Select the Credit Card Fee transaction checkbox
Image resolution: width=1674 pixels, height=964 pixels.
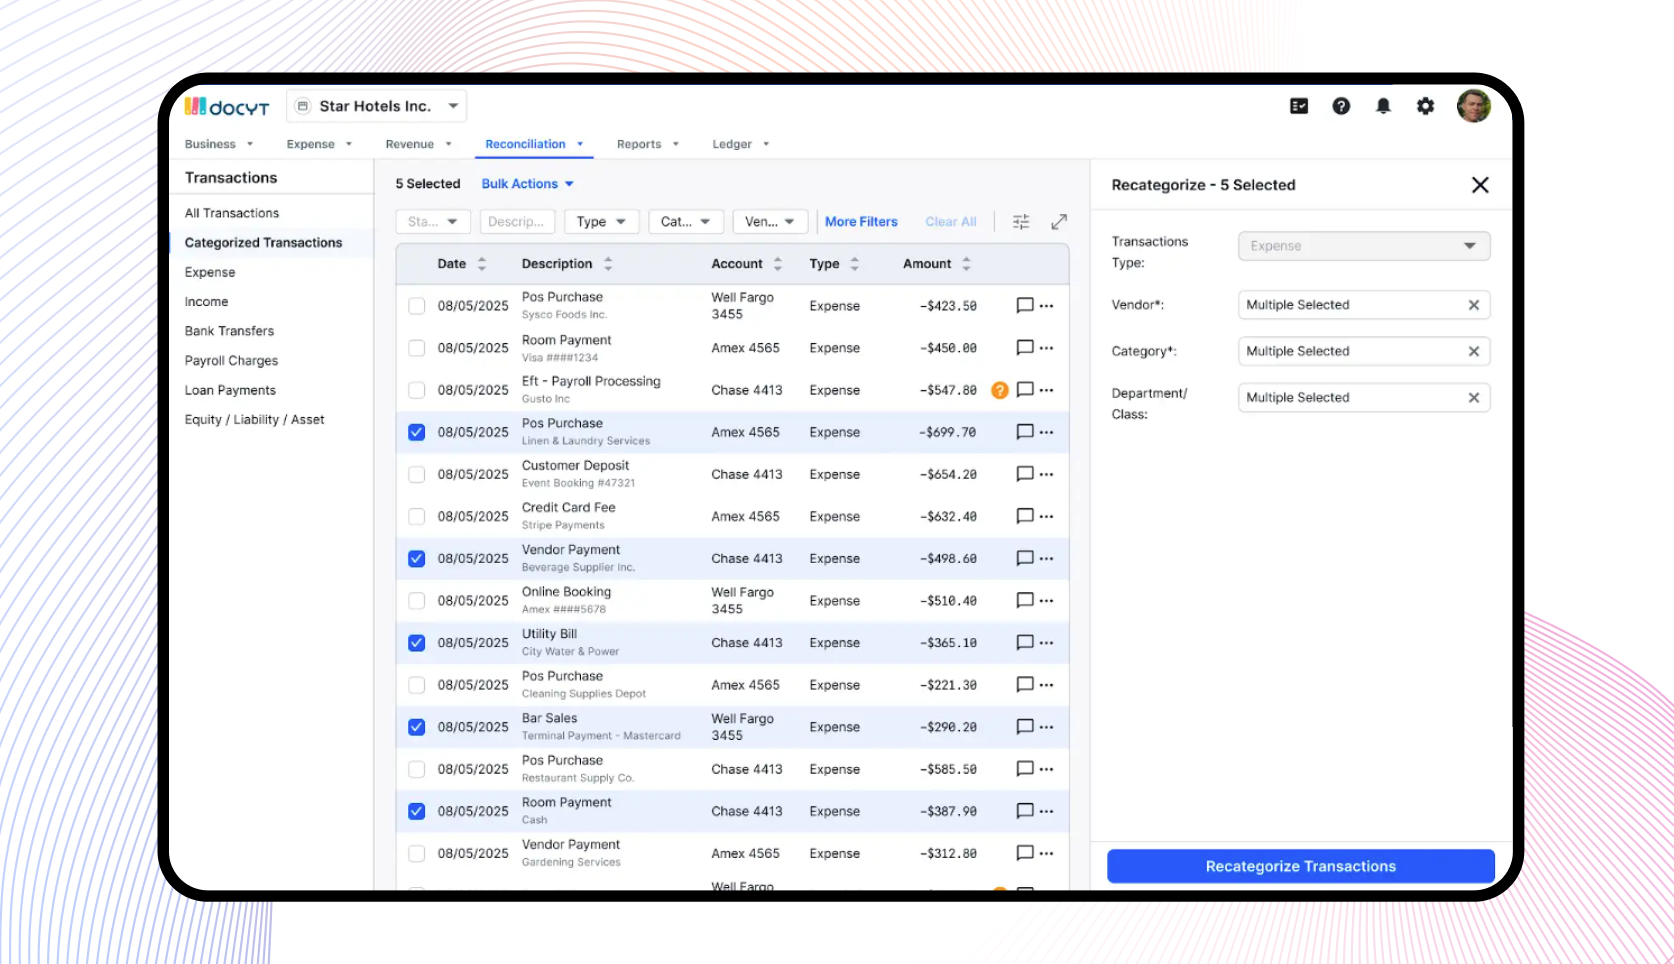click(417, 516)
